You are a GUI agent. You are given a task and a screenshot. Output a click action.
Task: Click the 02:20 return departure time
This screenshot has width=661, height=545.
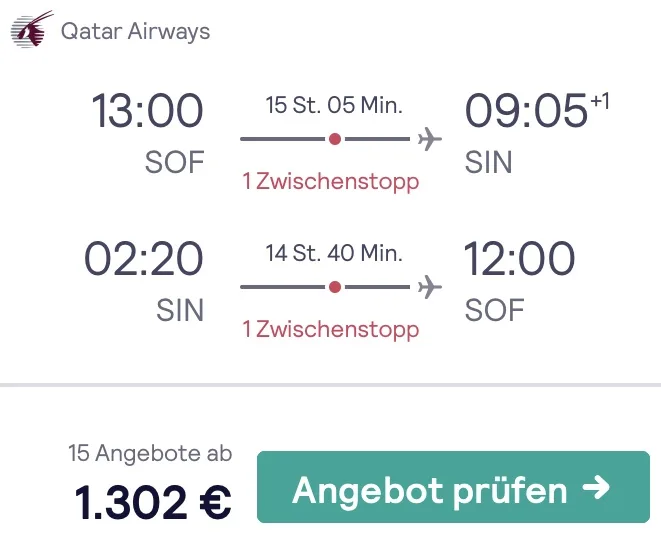pos(143,260)
